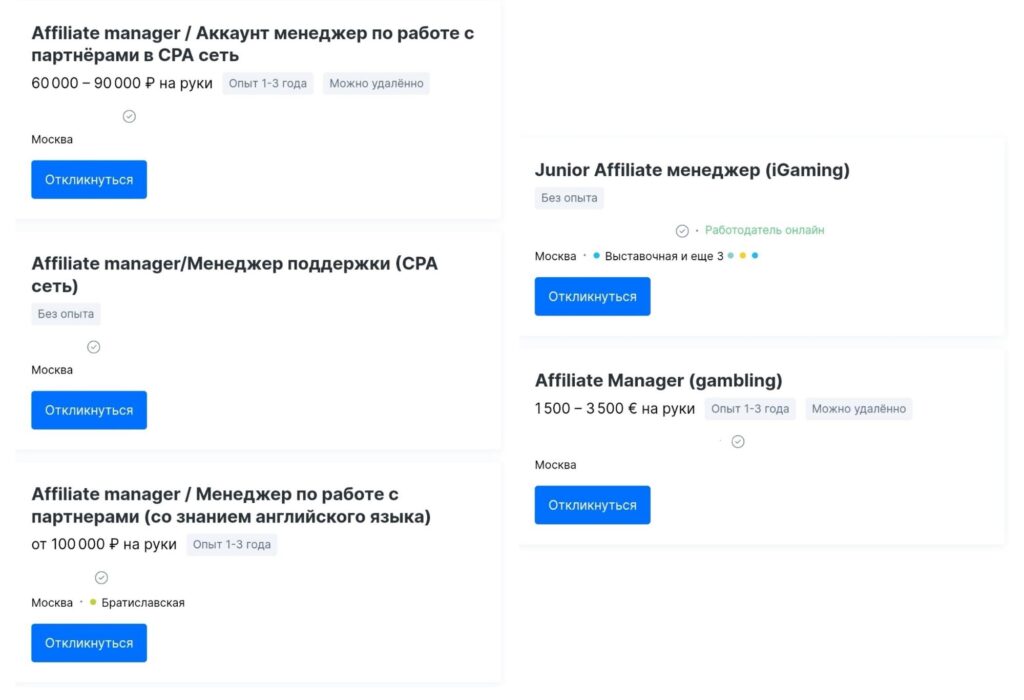Click verified checkmark icon in Менеджер поддержки listing
Viewport: 1024px width, 700px height.
tap(93, 347)
